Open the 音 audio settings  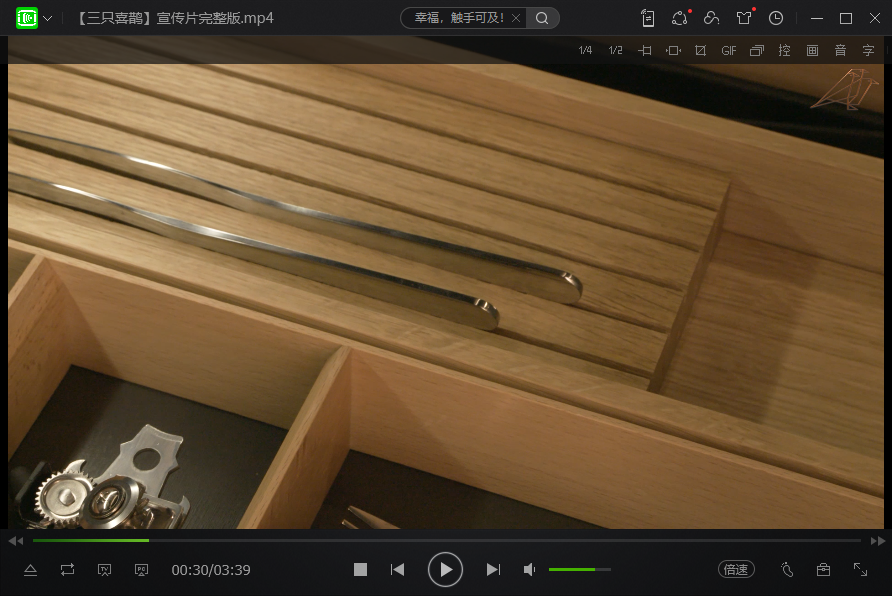click(x=840, y=51)
